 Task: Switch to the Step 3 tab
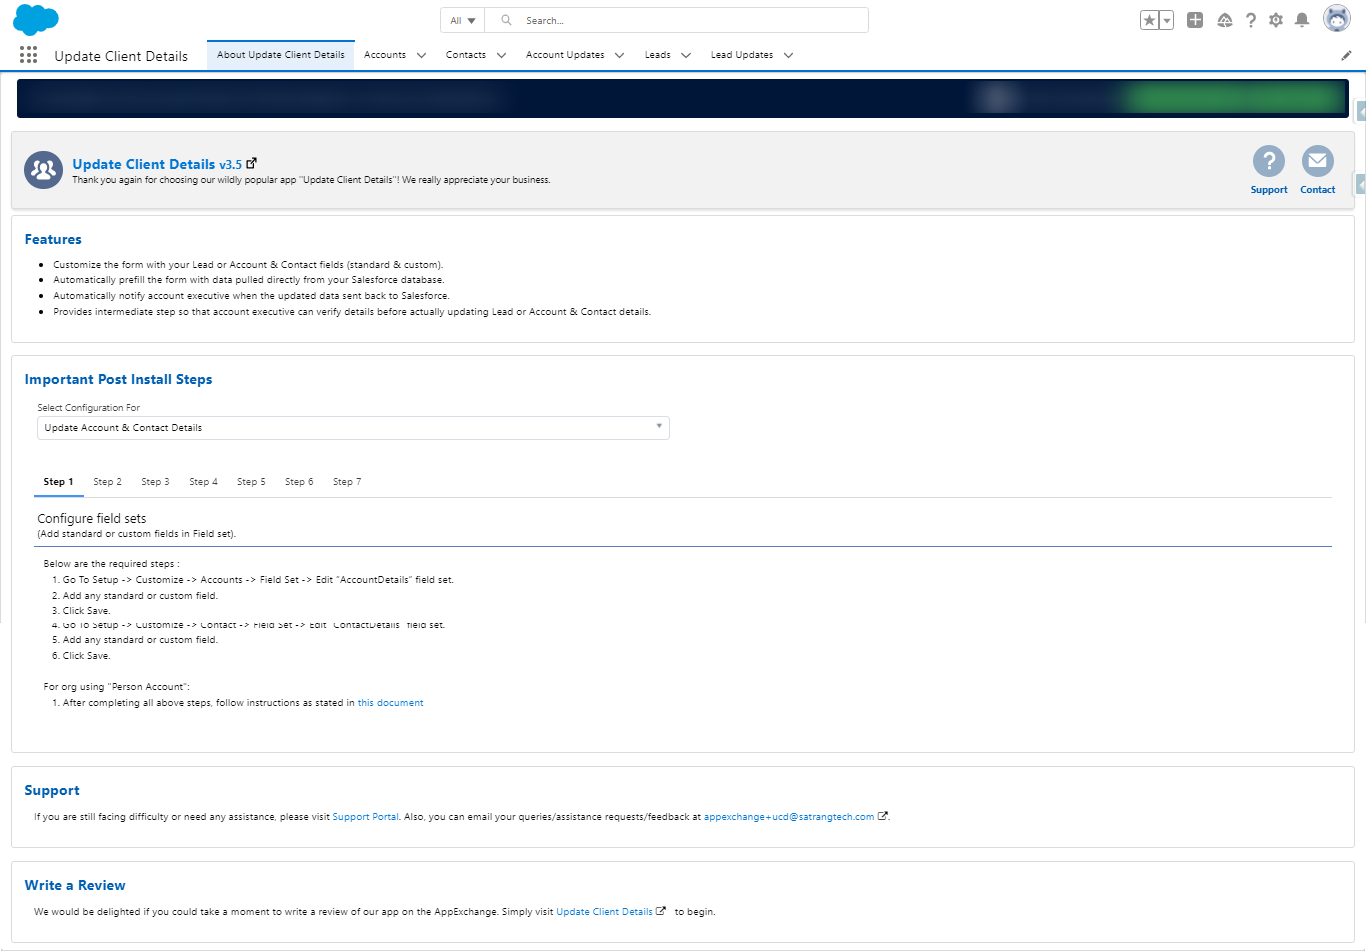tap(155, 482)
